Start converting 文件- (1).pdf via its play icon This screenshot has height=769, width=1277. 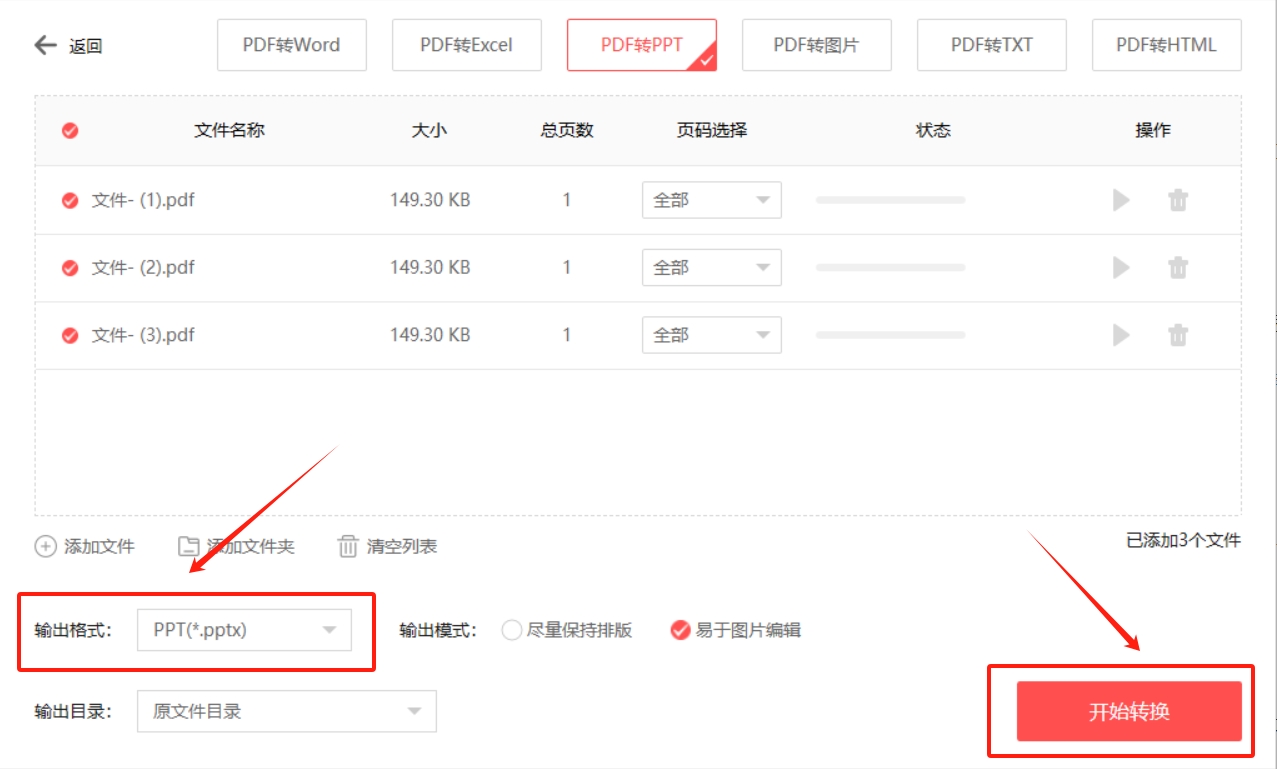click(x=1119, y=199)
